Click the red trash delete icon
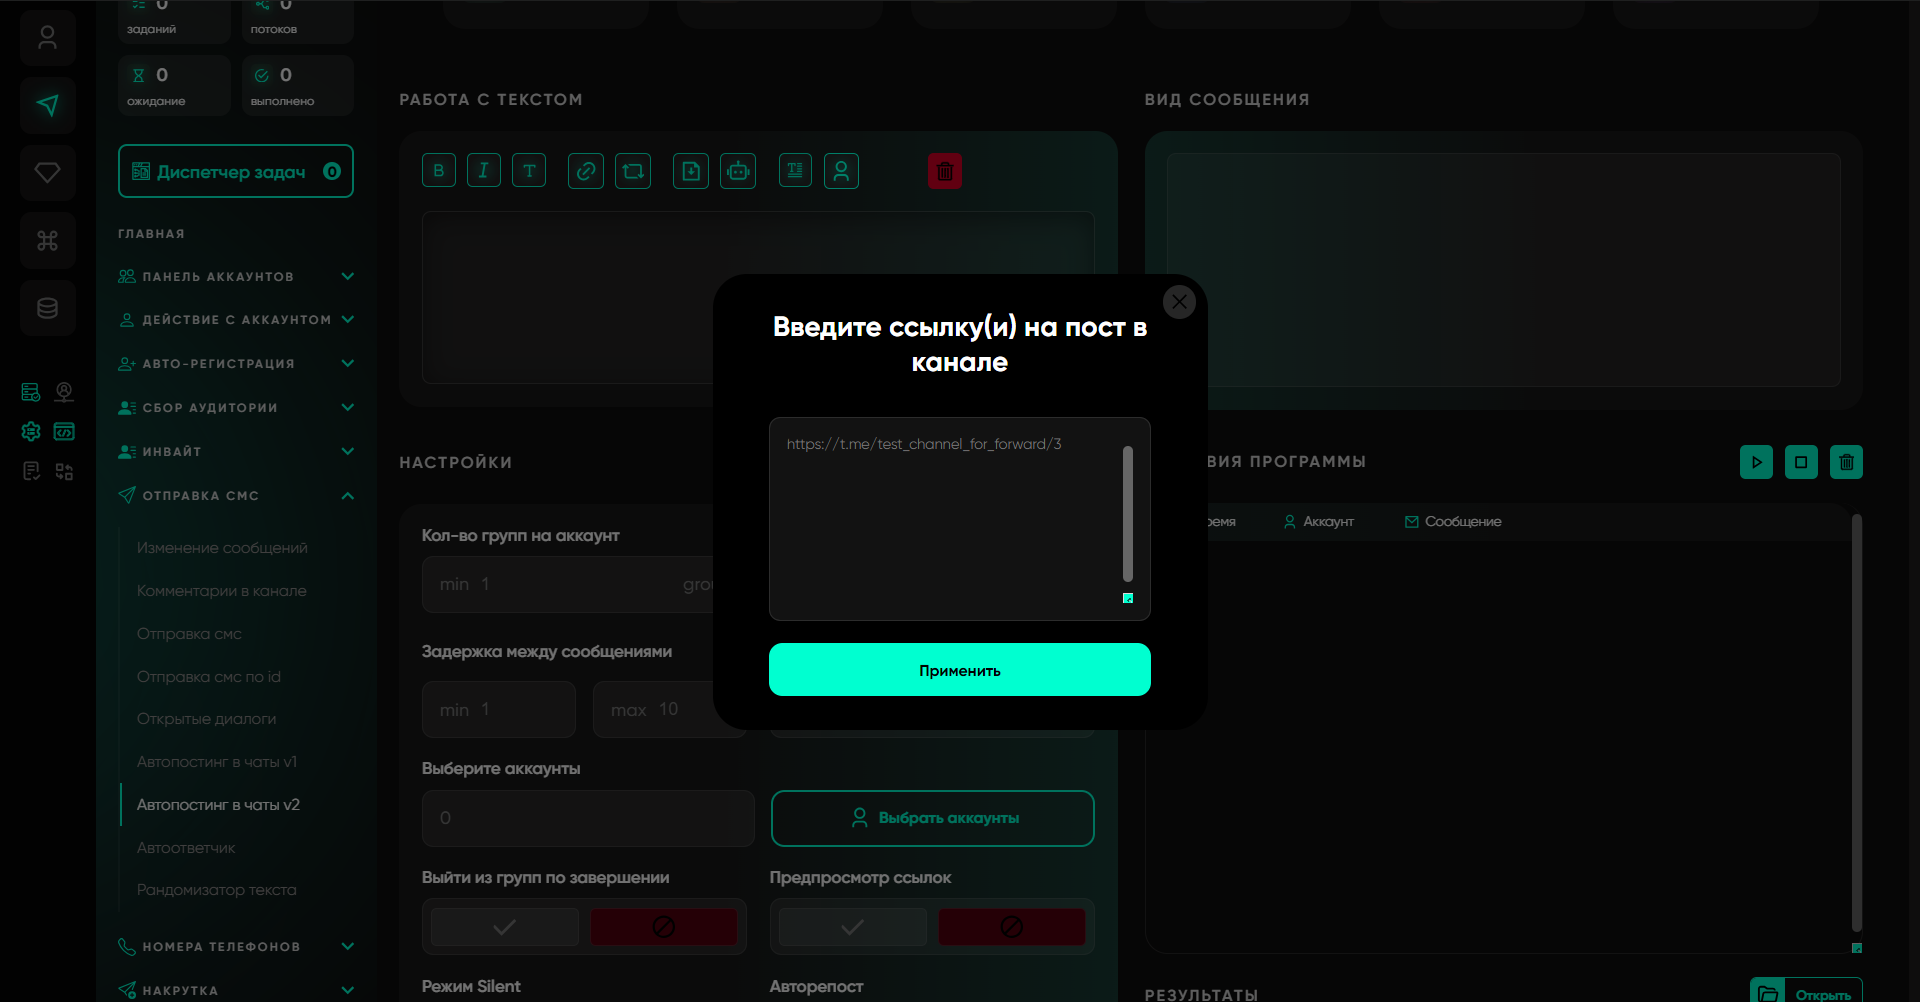1920x1002 pixels. [x=944, y=171]
